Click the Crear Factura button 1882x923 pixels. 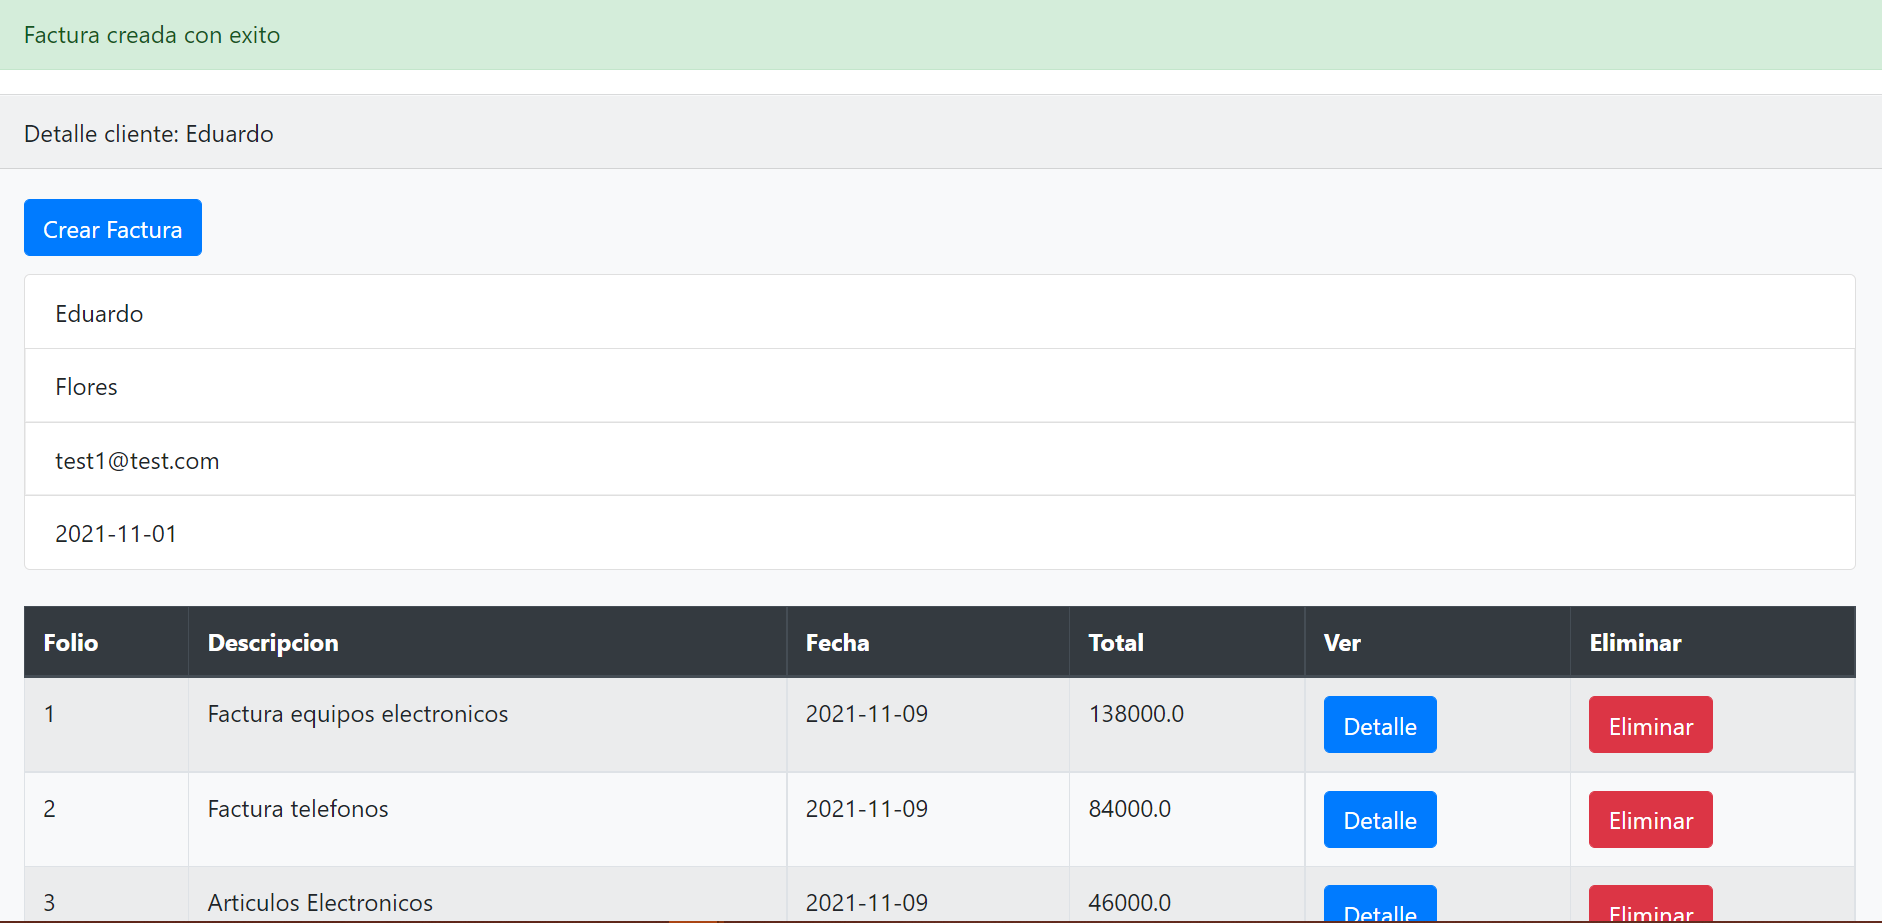[112, 227]
